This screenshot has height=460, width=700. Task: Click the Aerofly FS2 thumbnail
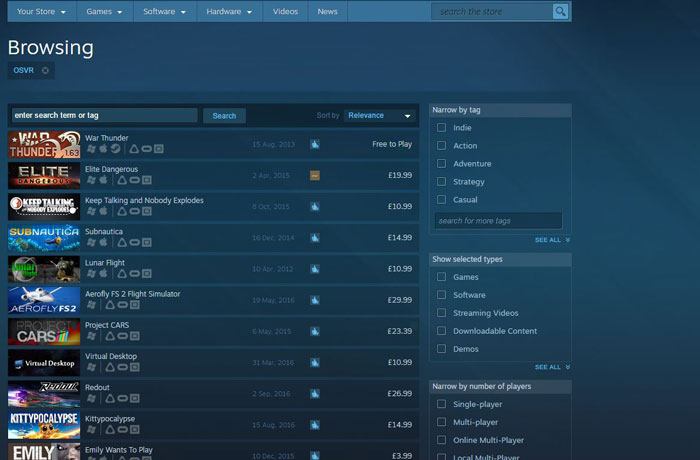click(44, 301)
